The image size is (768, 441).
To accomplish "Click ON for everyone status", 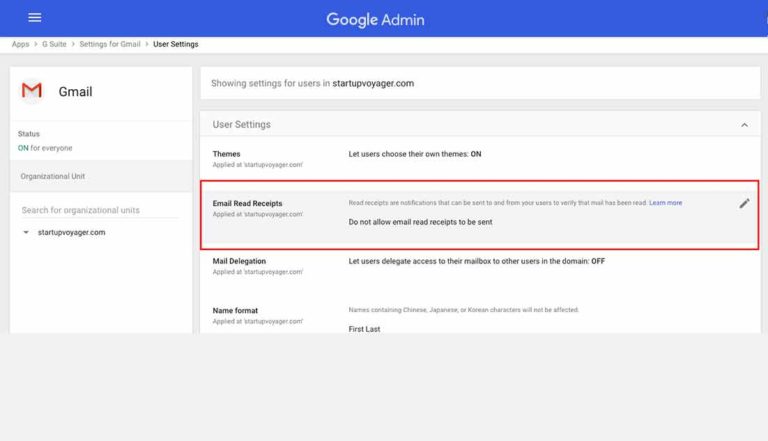I will coord(45,148).
